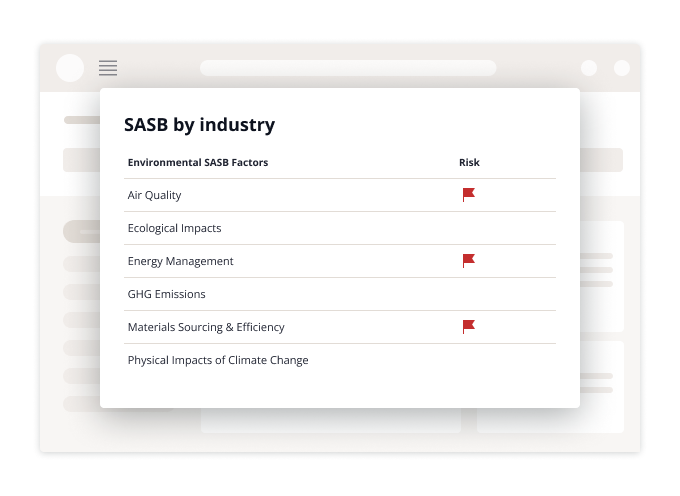
Task: Select the Ecological Impacts row label
Action: 174,228
